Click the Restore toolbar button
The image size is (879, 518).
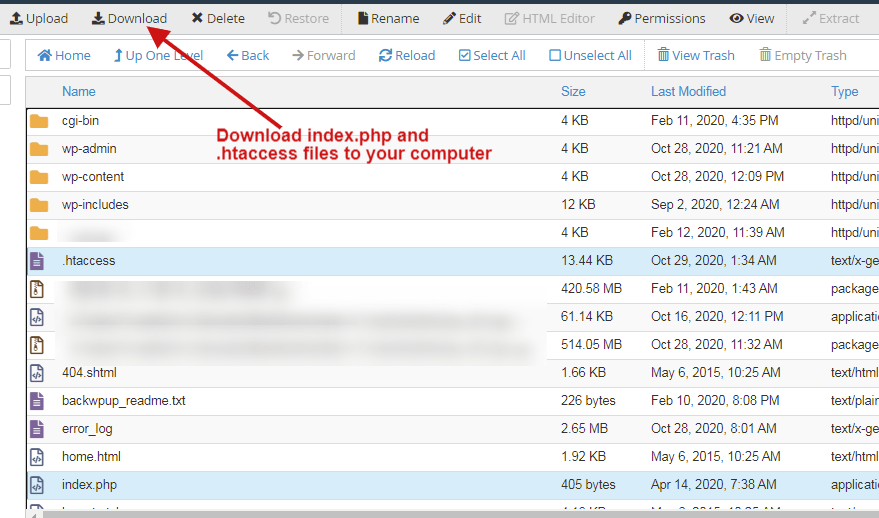click(298, 18)
